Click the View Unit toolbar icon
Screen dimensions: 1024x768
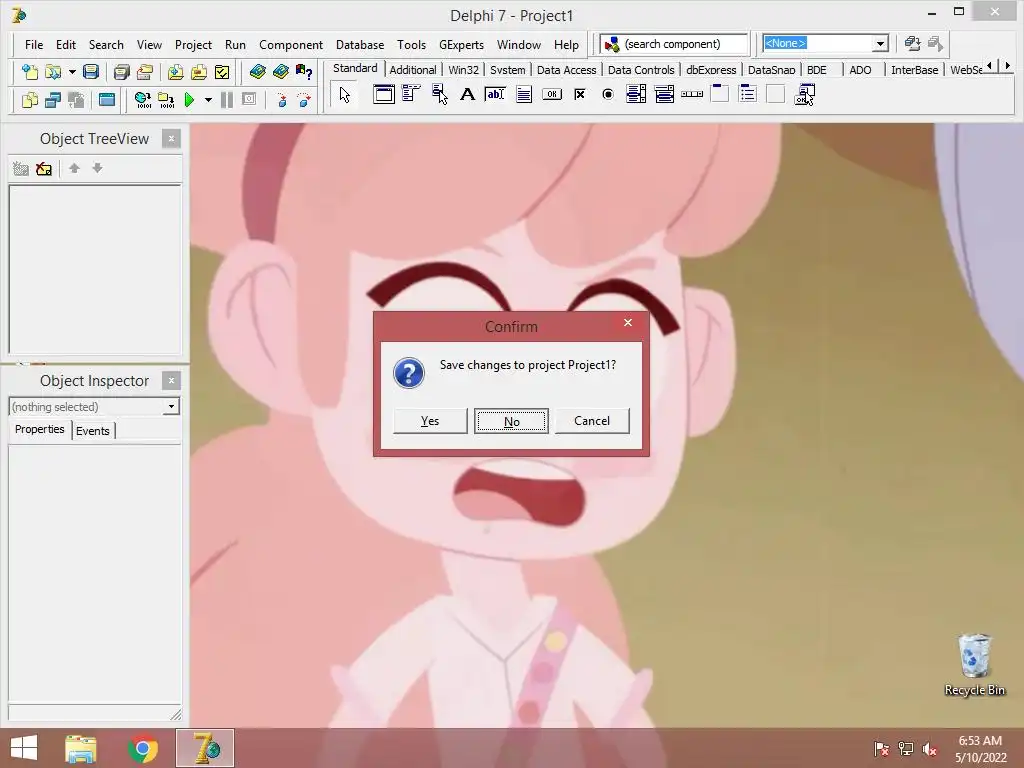pos(30,100)
